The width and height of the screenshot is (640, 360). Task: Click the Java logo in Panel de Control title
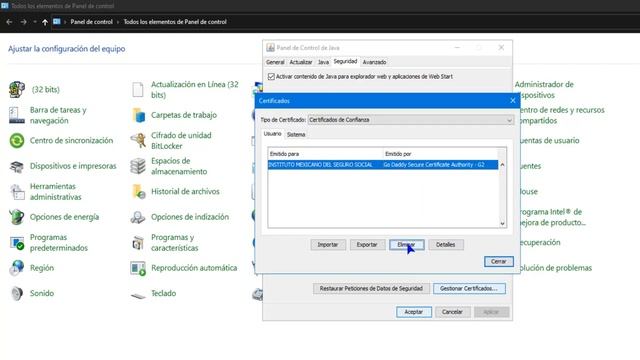270,48
